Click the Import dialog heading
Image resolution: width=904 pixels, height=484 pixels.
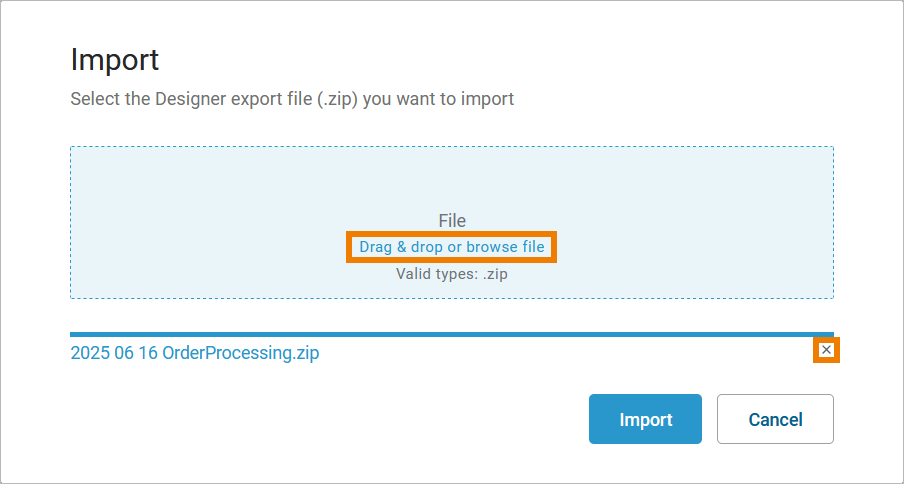115,59
